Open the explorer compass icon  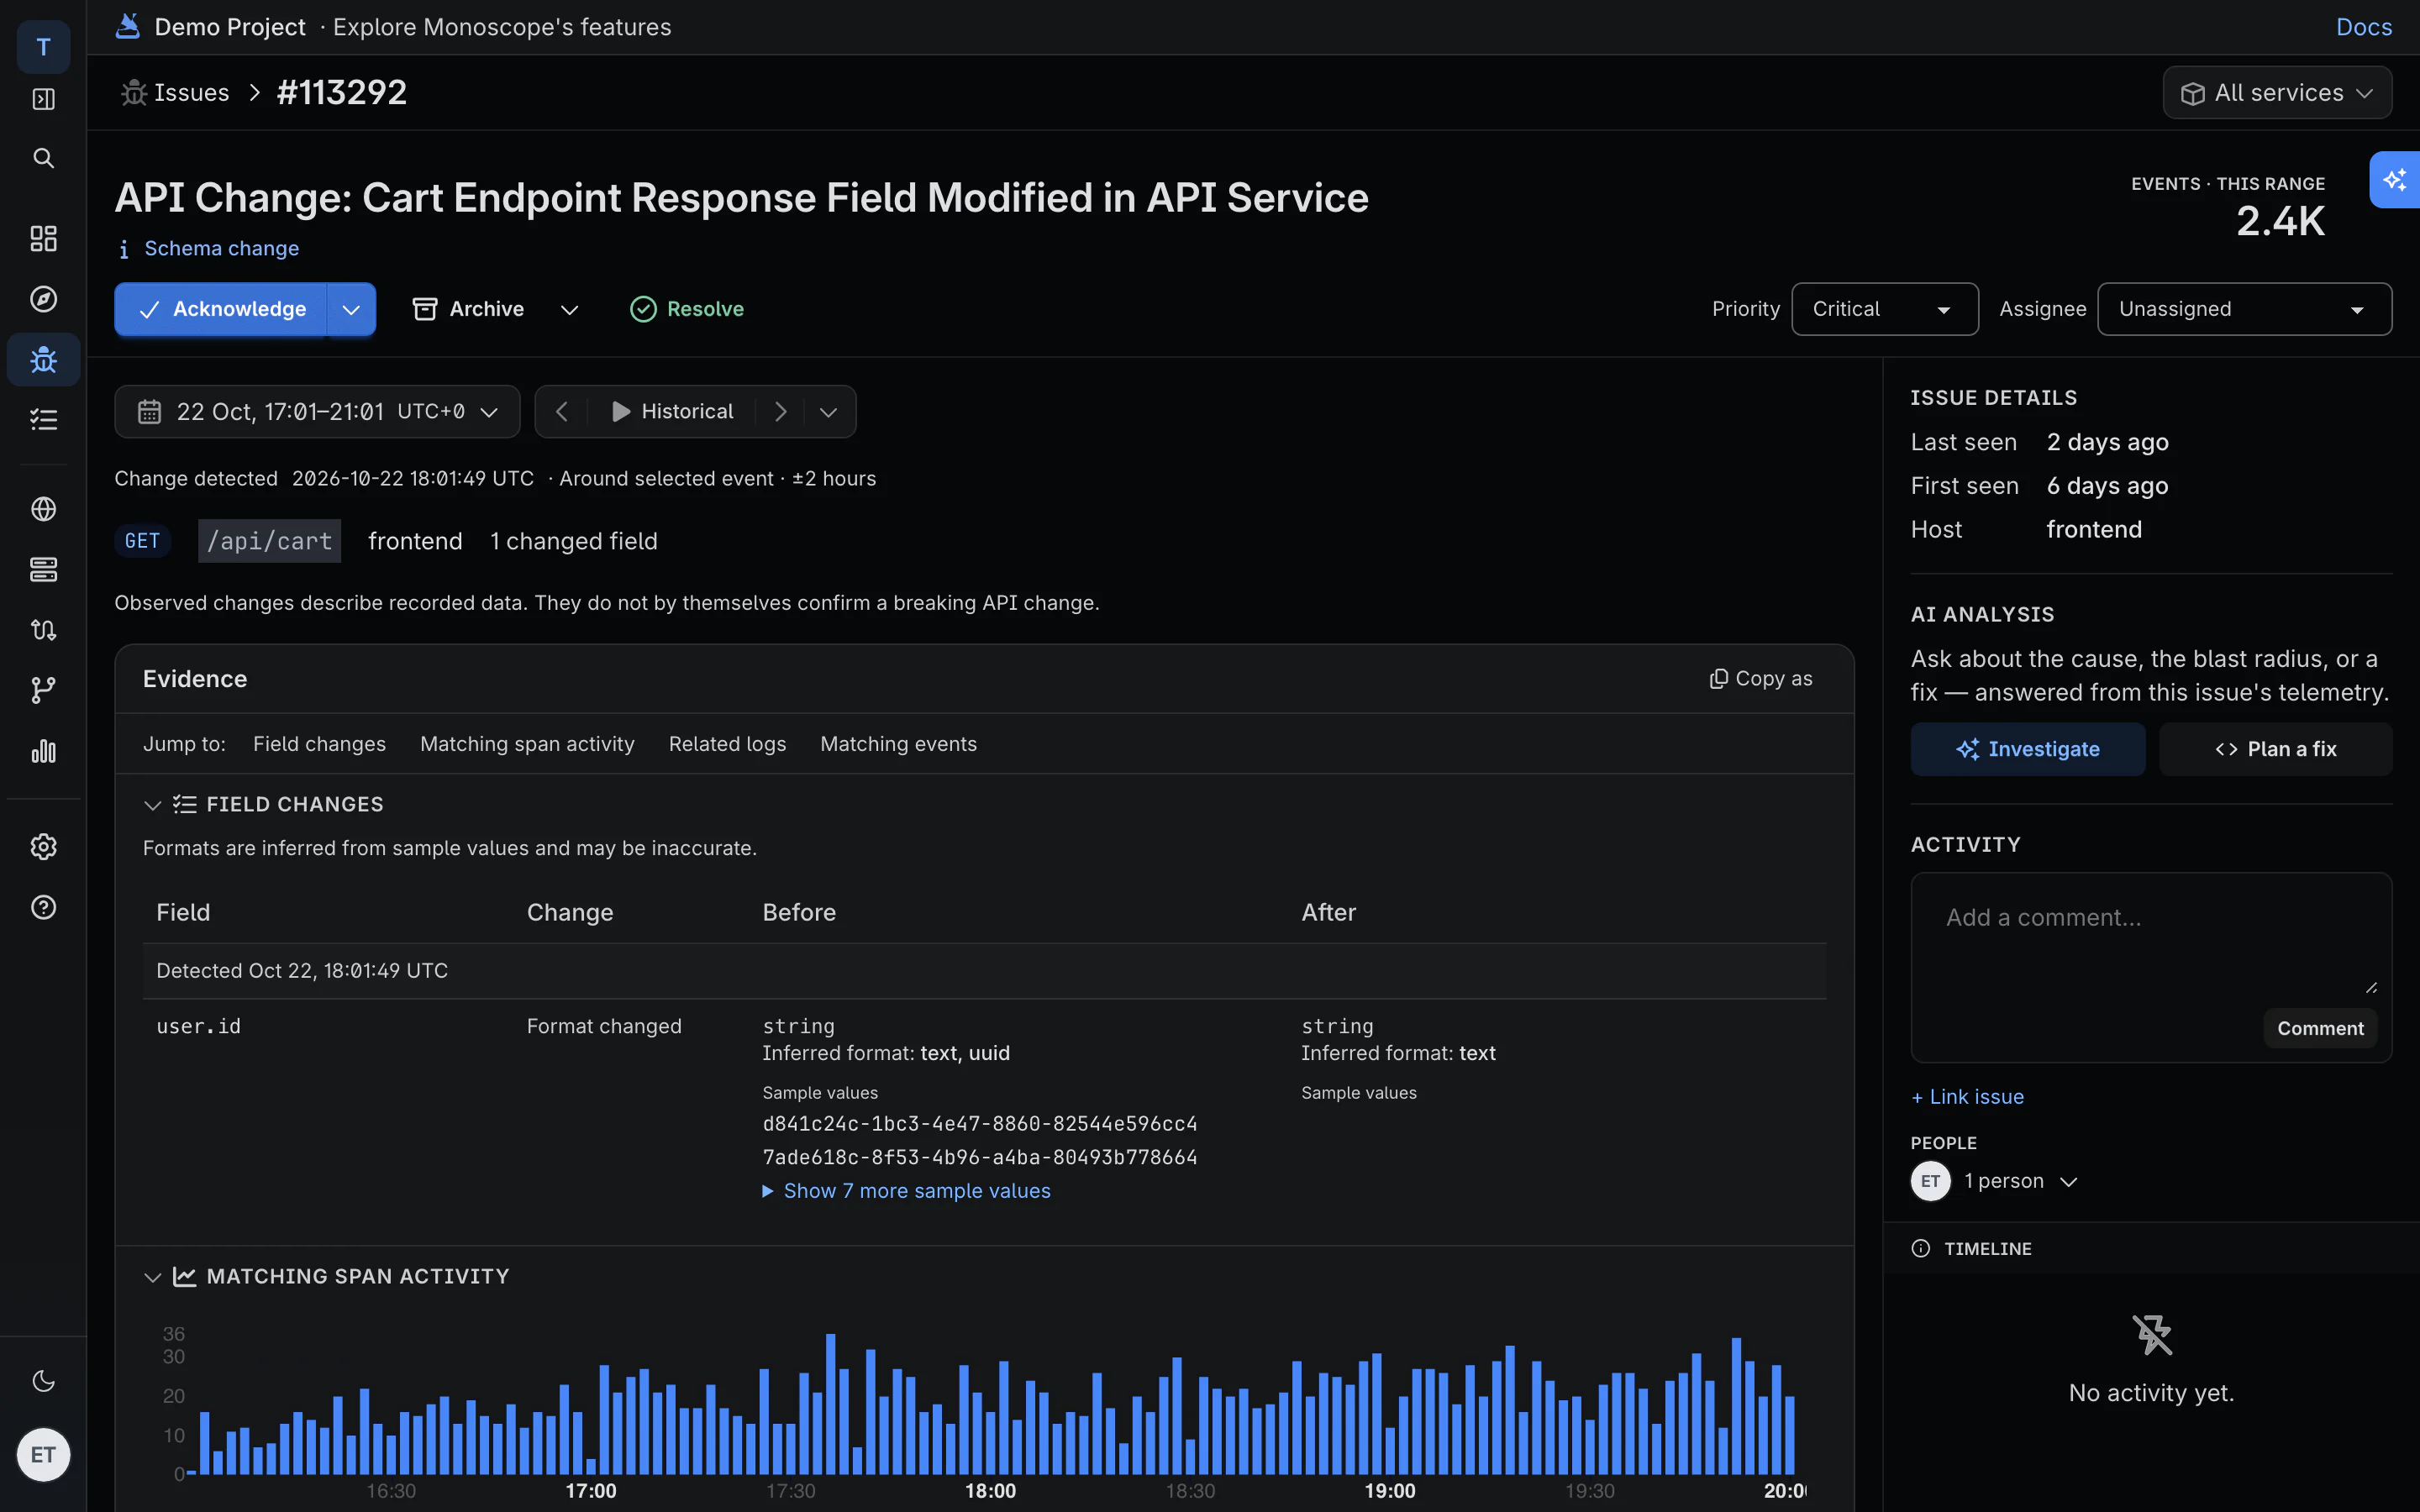[43, 299]
